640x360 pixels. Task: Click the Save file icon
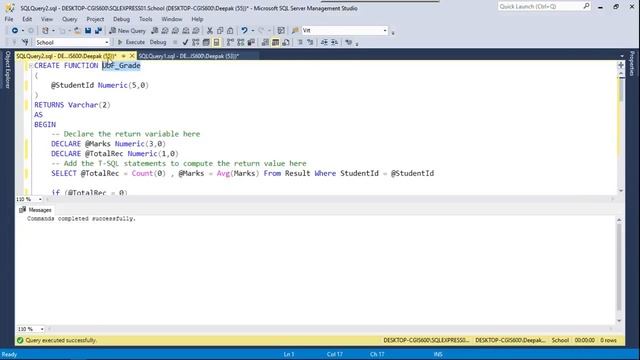tap(88, 31)
